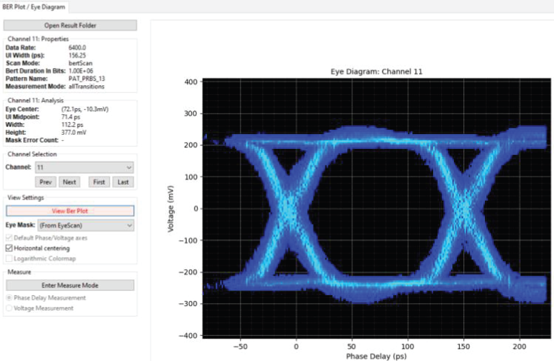Click the Eye Diagram: Channel 11 title
The width and height of the screenshot is (554, 361).
(x=376, y=72)
